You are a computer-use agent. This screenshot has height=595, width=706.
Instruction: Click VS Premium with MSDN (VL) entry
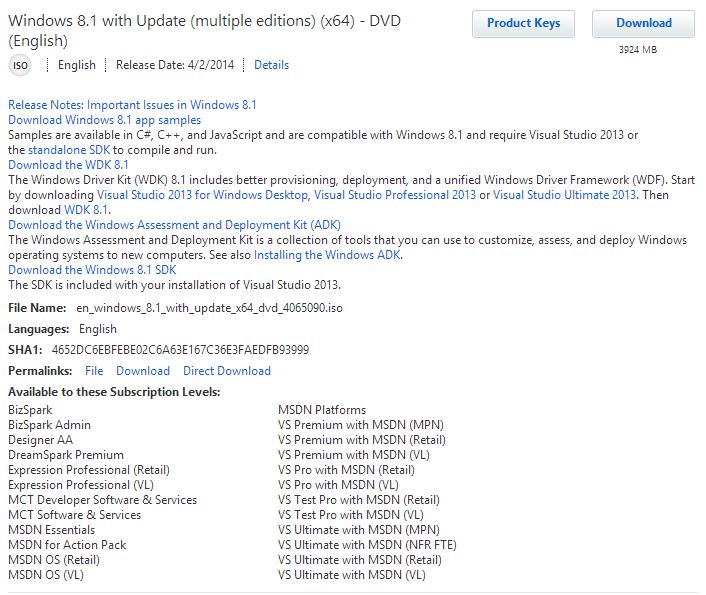(x=354, y=455)
